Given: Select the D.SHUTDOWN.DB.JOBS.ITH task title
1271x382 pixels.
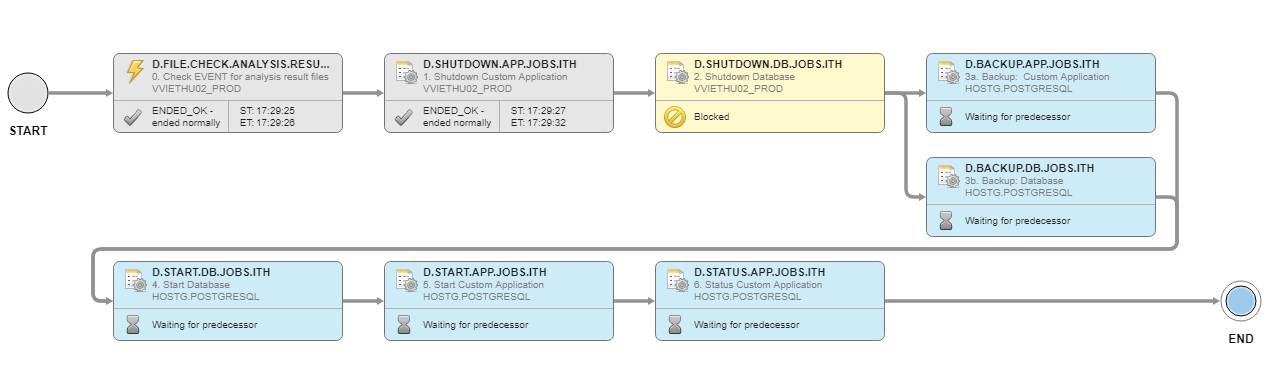Looking at the screenshot, I should [768, 64].
